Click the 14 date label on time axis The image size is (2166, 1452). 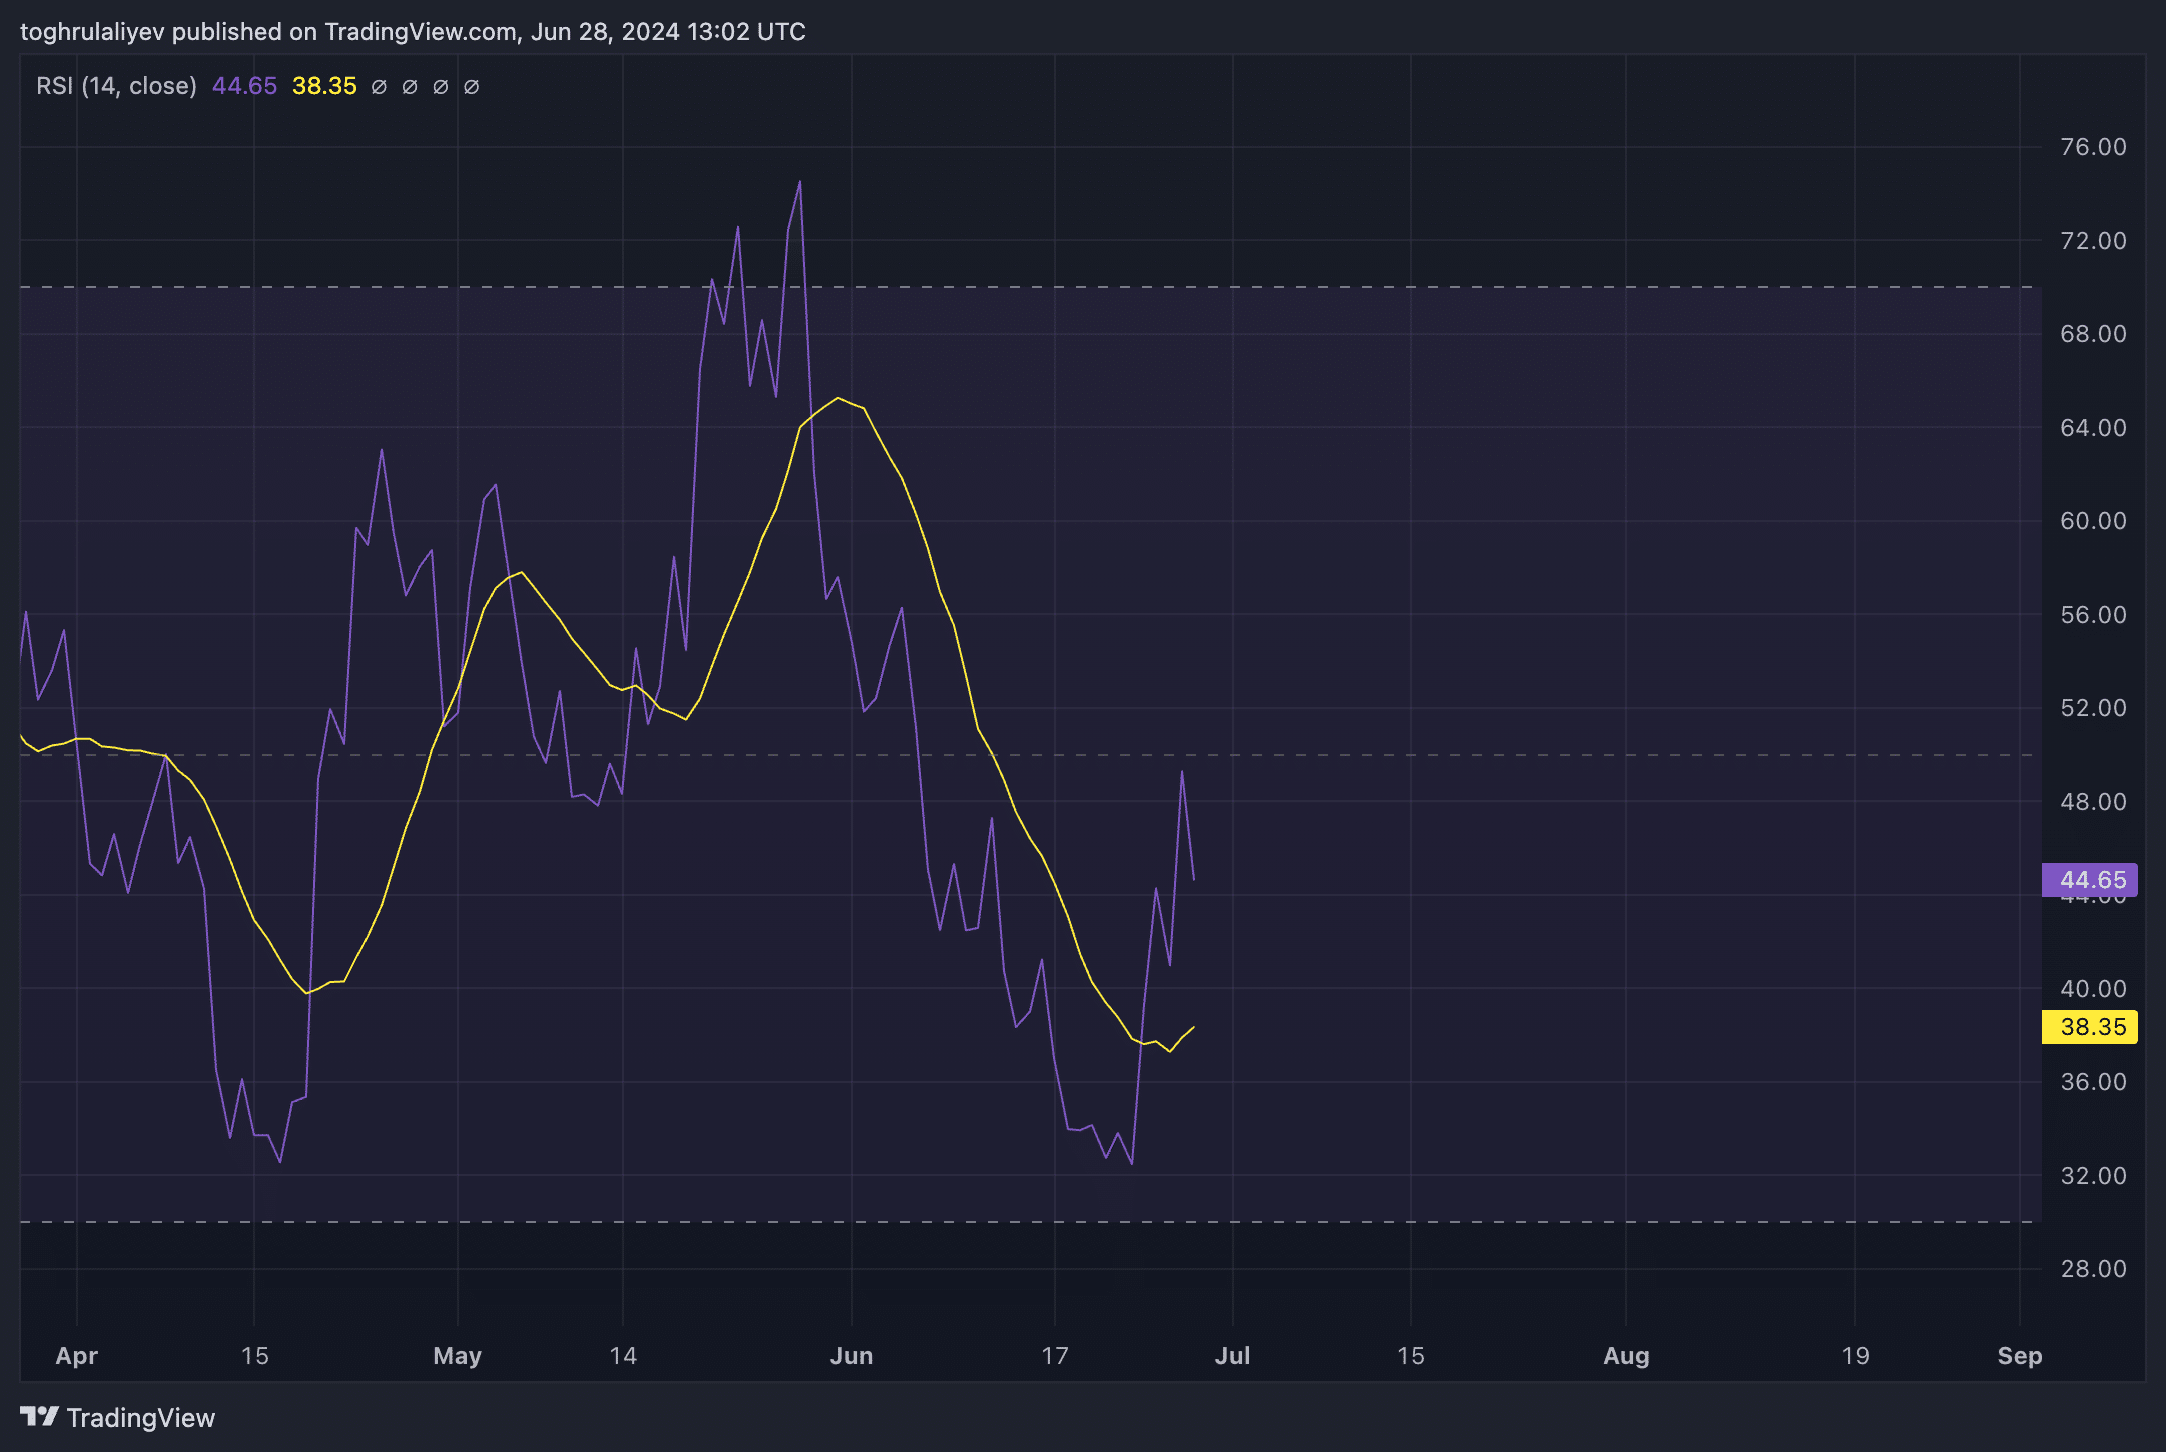click(623, 1356)
